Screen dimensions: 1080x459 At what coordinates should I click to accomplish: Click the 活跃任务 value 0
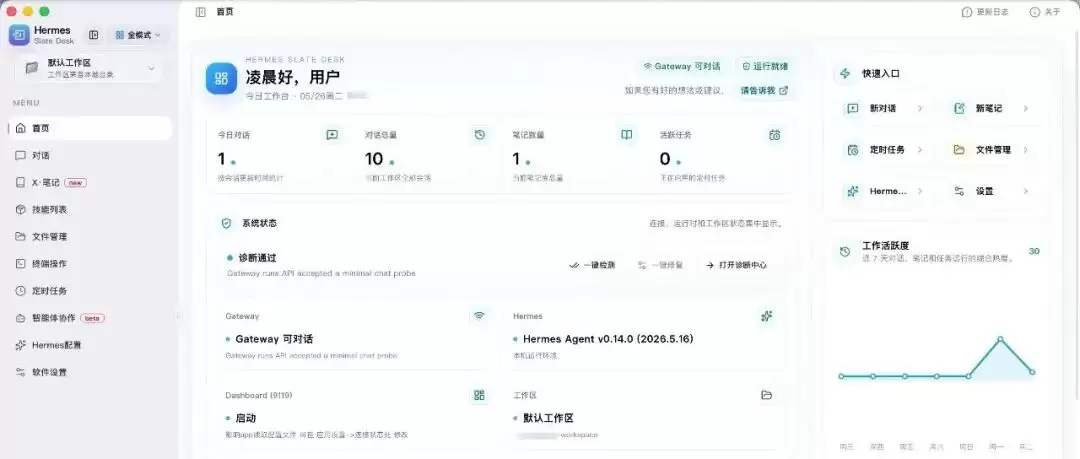(x=665, y=159)
